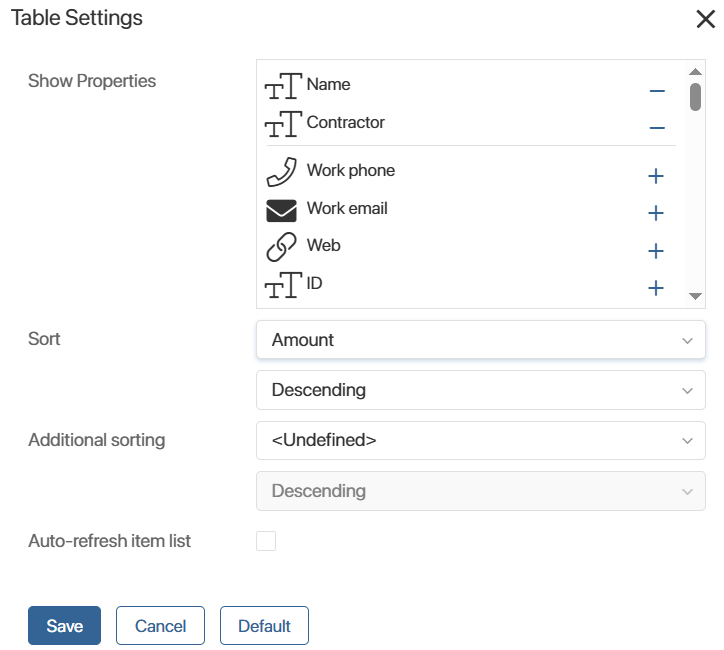724x650 pixels.
Task: Add ID property with plus icon
Action: point(656,288)
